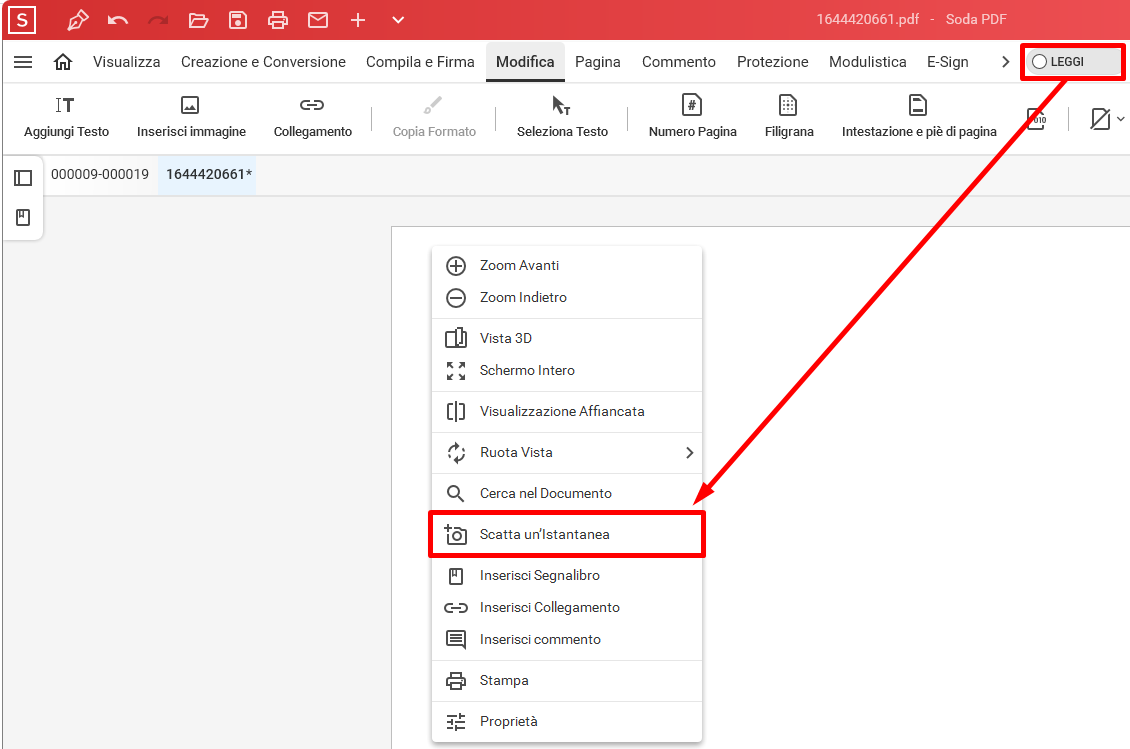Toggle the LEGGI read mode radio
This screenshot has height=749, width=1130.
coord(1040,62)
